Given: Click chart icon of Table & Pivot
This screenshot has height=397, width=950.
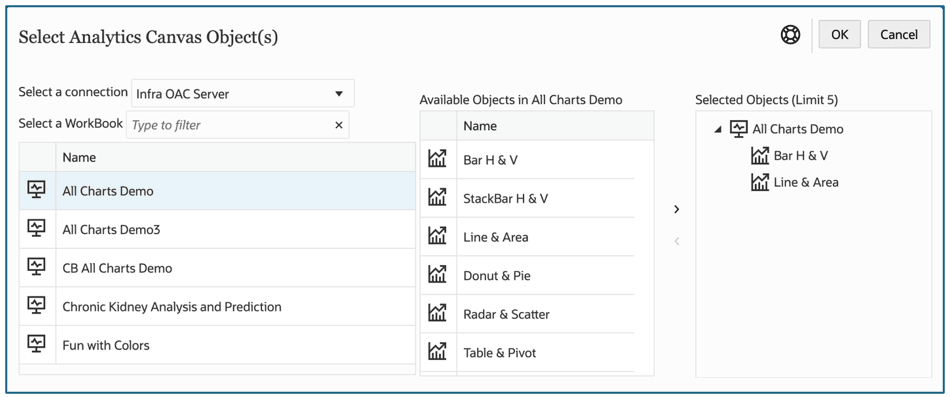Looking at the screenshot, I should click(437, 352).
